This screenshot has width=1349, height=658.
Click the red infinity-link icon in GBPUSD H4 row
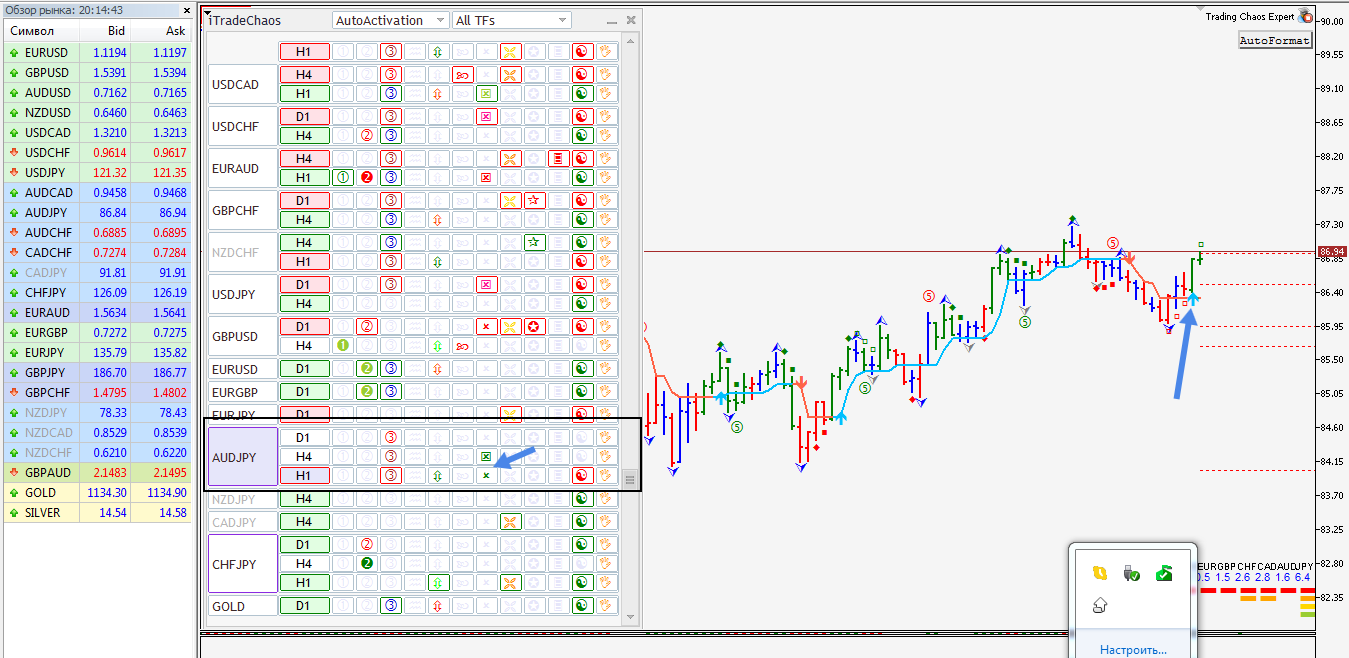tap(461, 346)
